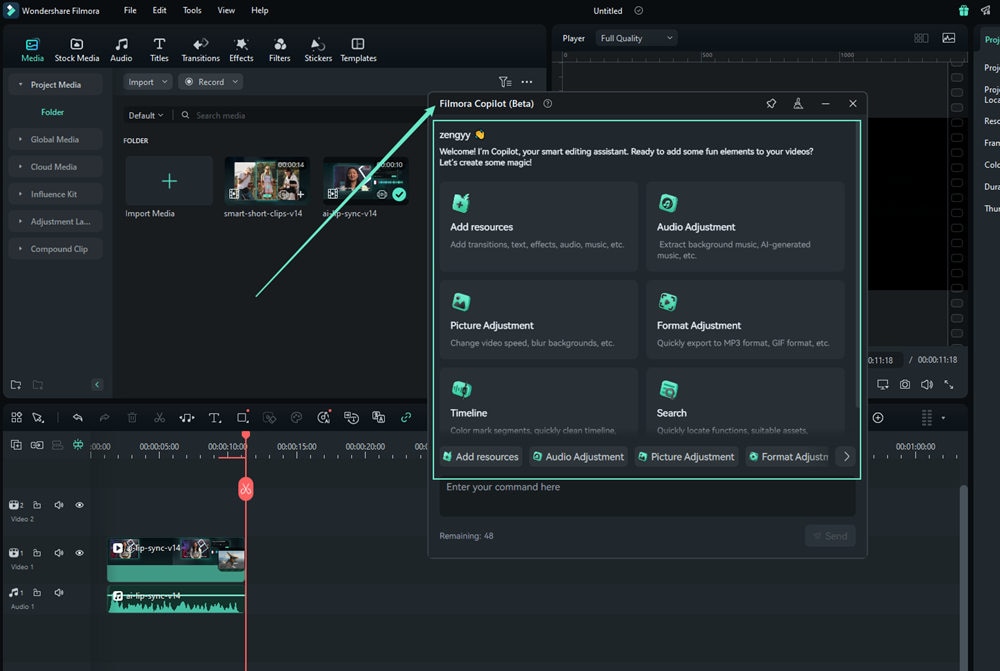Collapse the media sidebar arrow
Screen dimensions: 1000x671
pyautogui.click(x=97, y=385)
